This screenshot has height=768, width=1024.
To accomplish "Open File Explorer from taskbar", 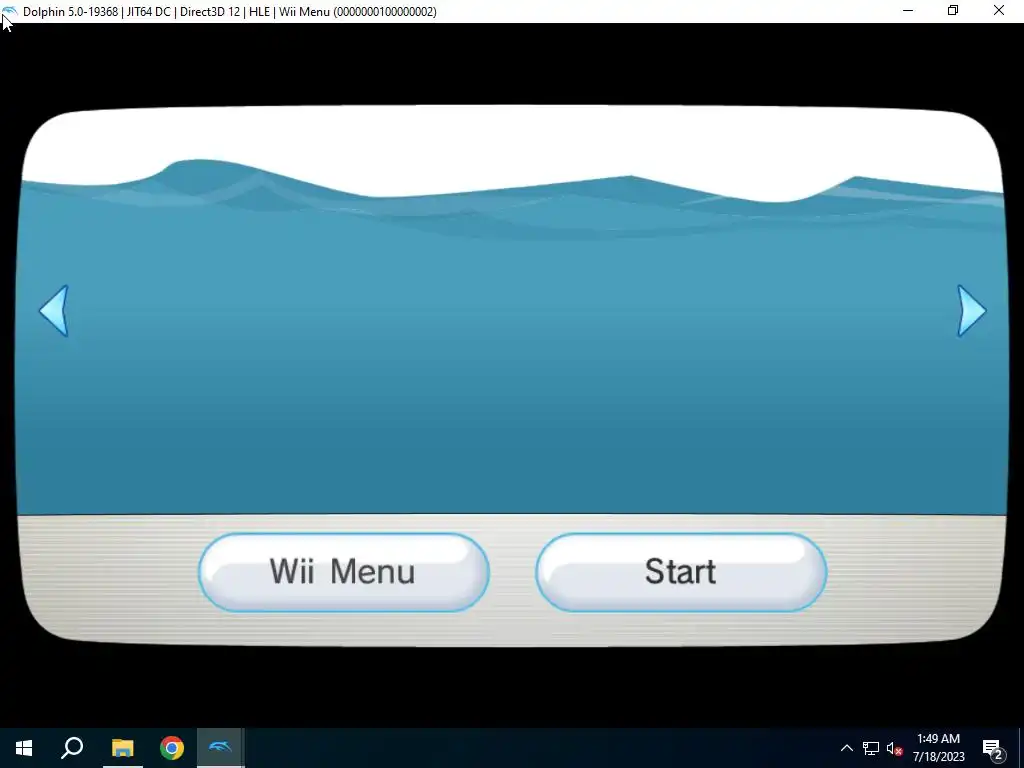I will 122,748.
